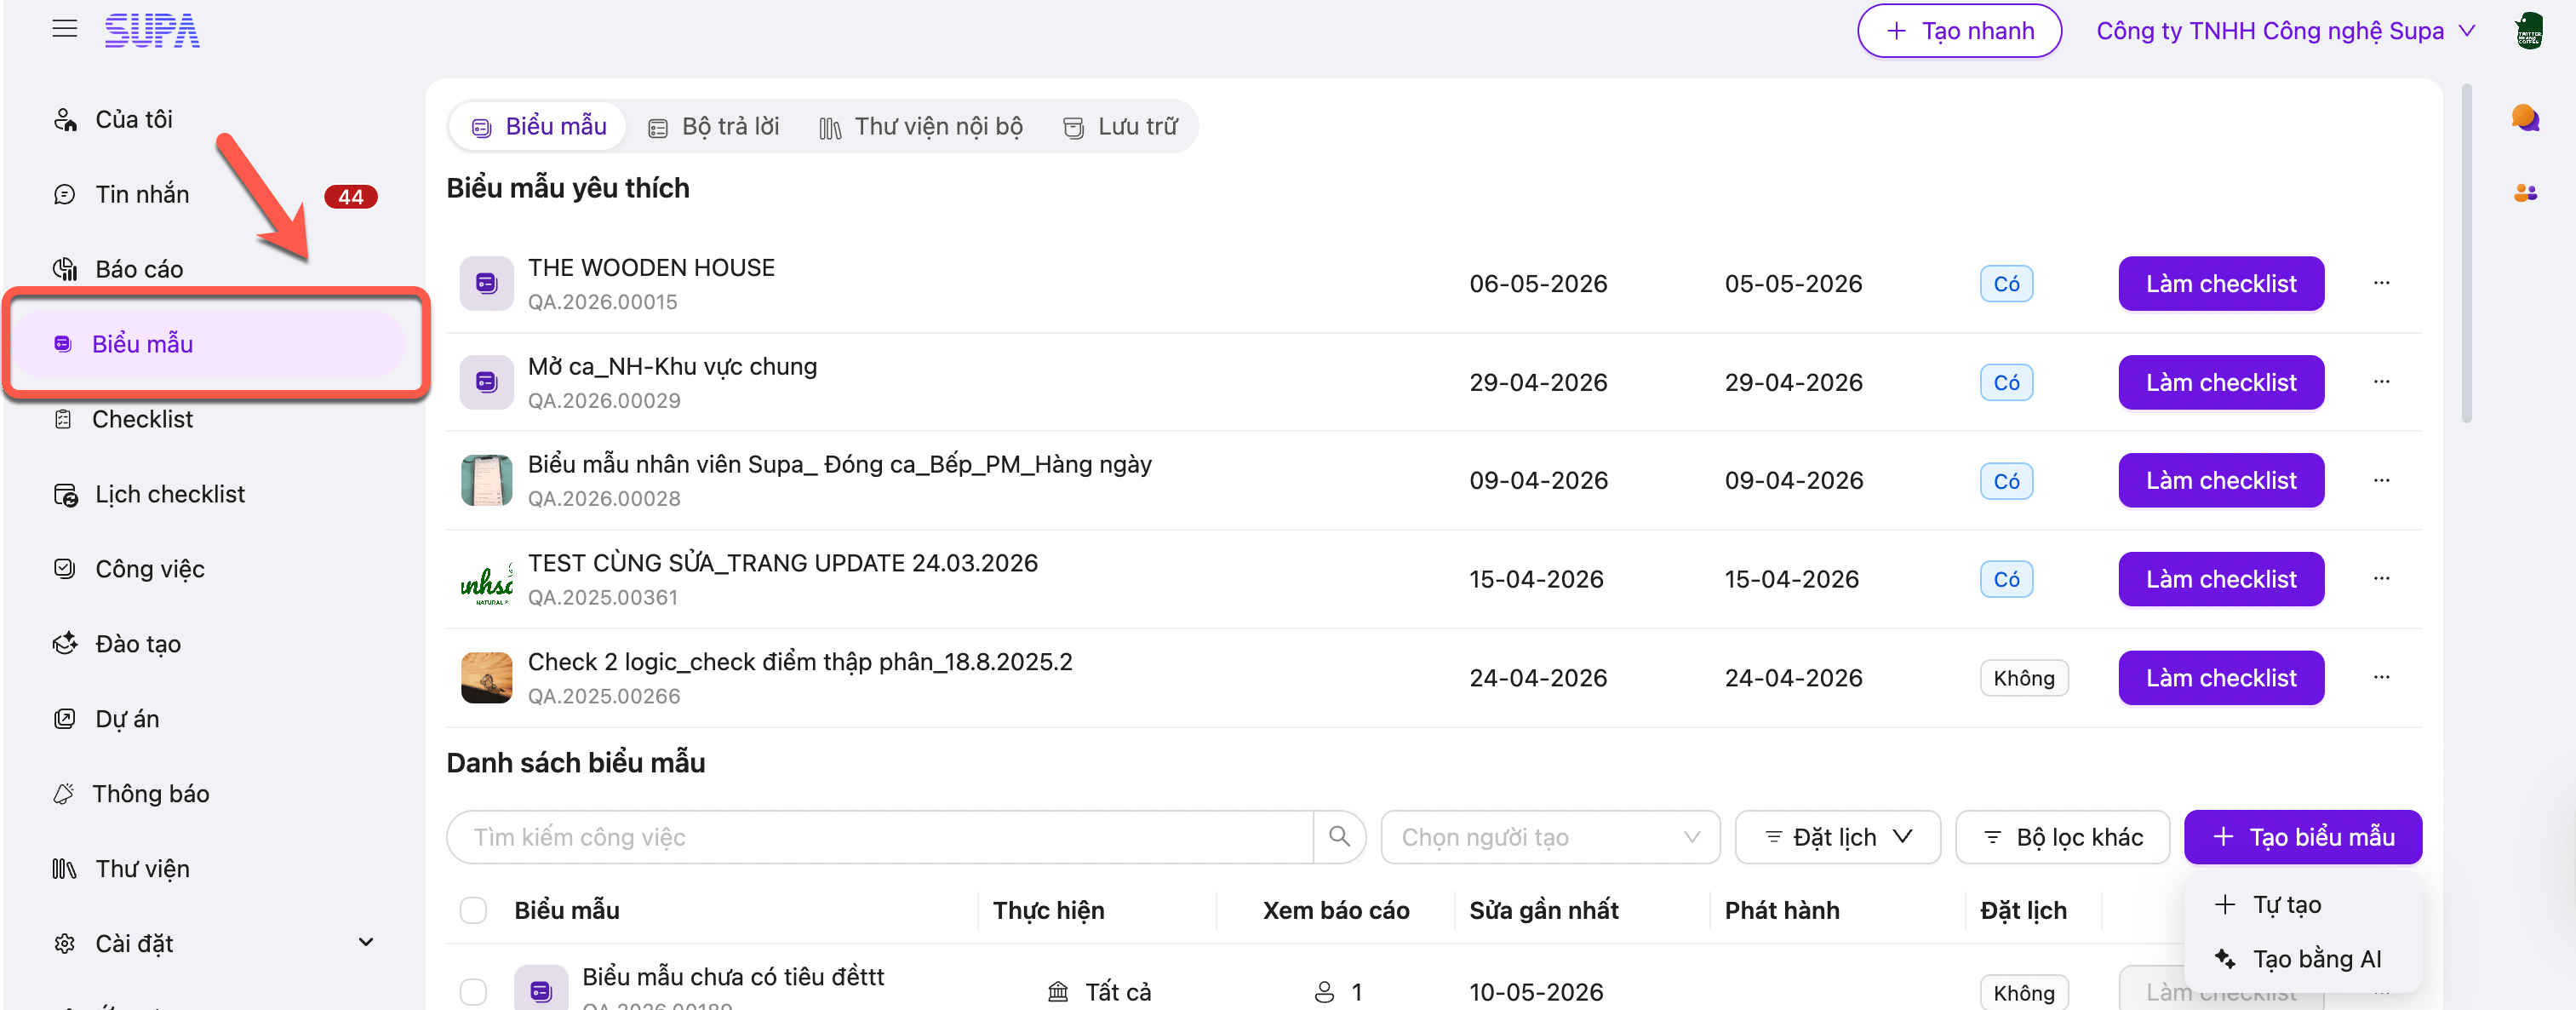This screenshot has height=1010, width=2576.
Task: Open the orange people group icon
Action: (x=2525, y=192)
